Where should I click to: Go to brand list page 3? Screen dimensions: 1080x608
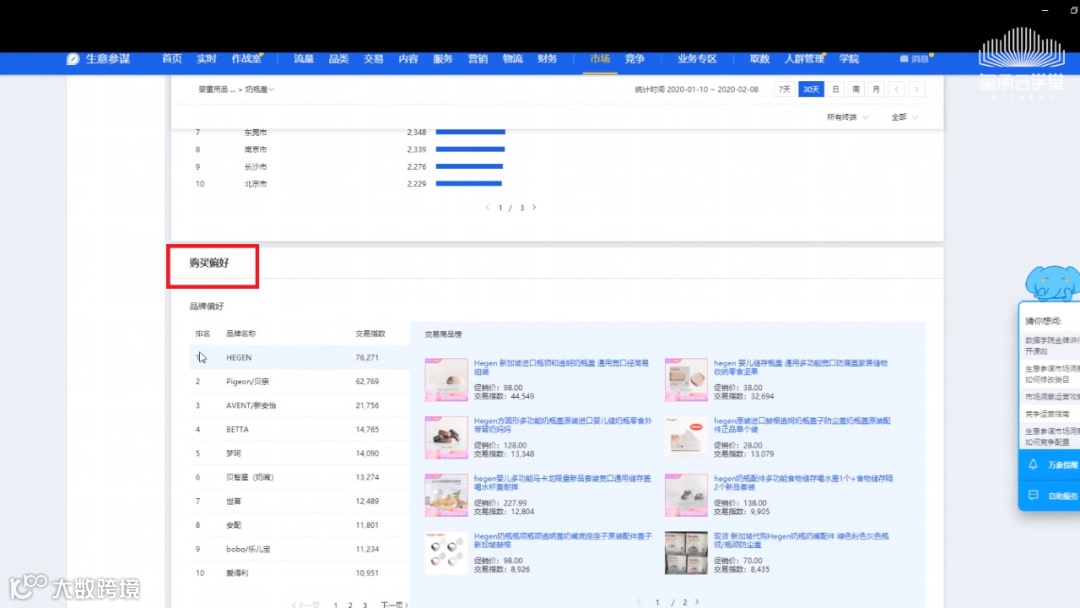point(364,605)
